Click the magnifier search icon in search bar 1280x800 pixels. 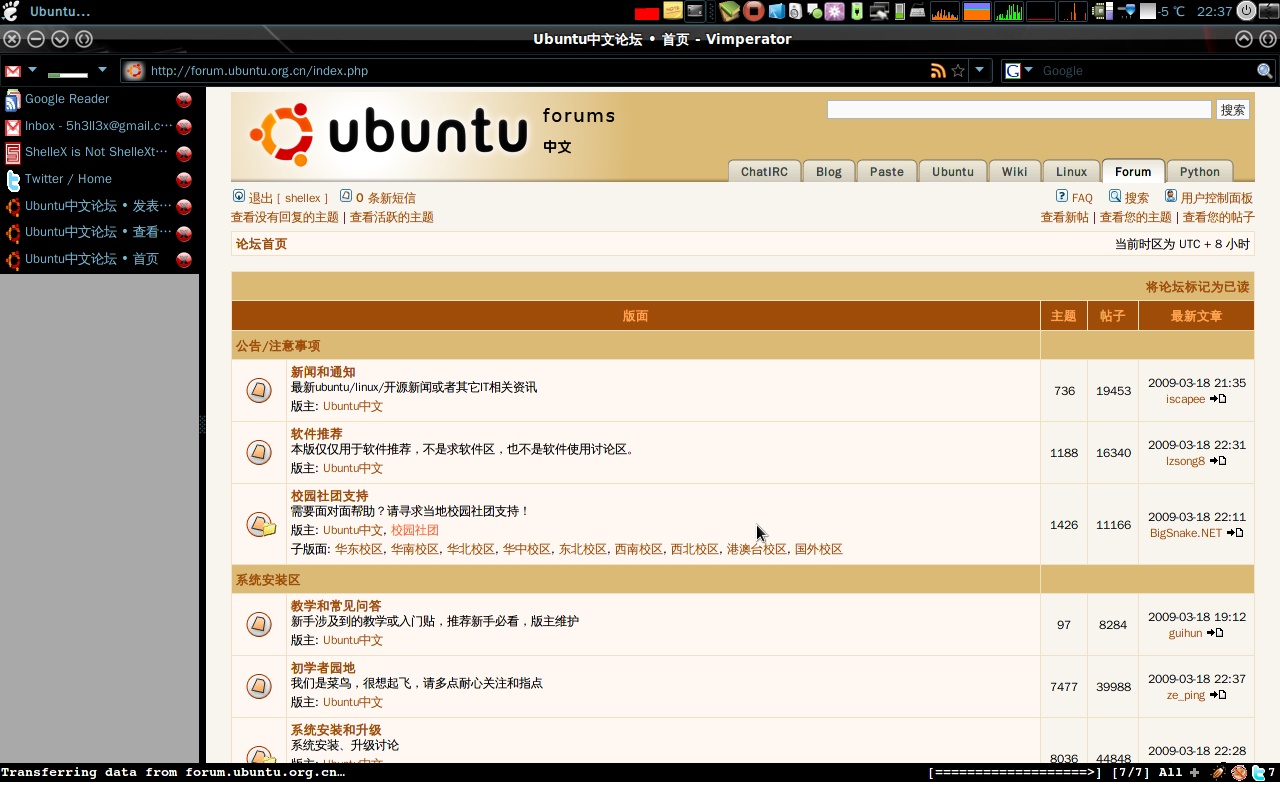point(1265,71)
